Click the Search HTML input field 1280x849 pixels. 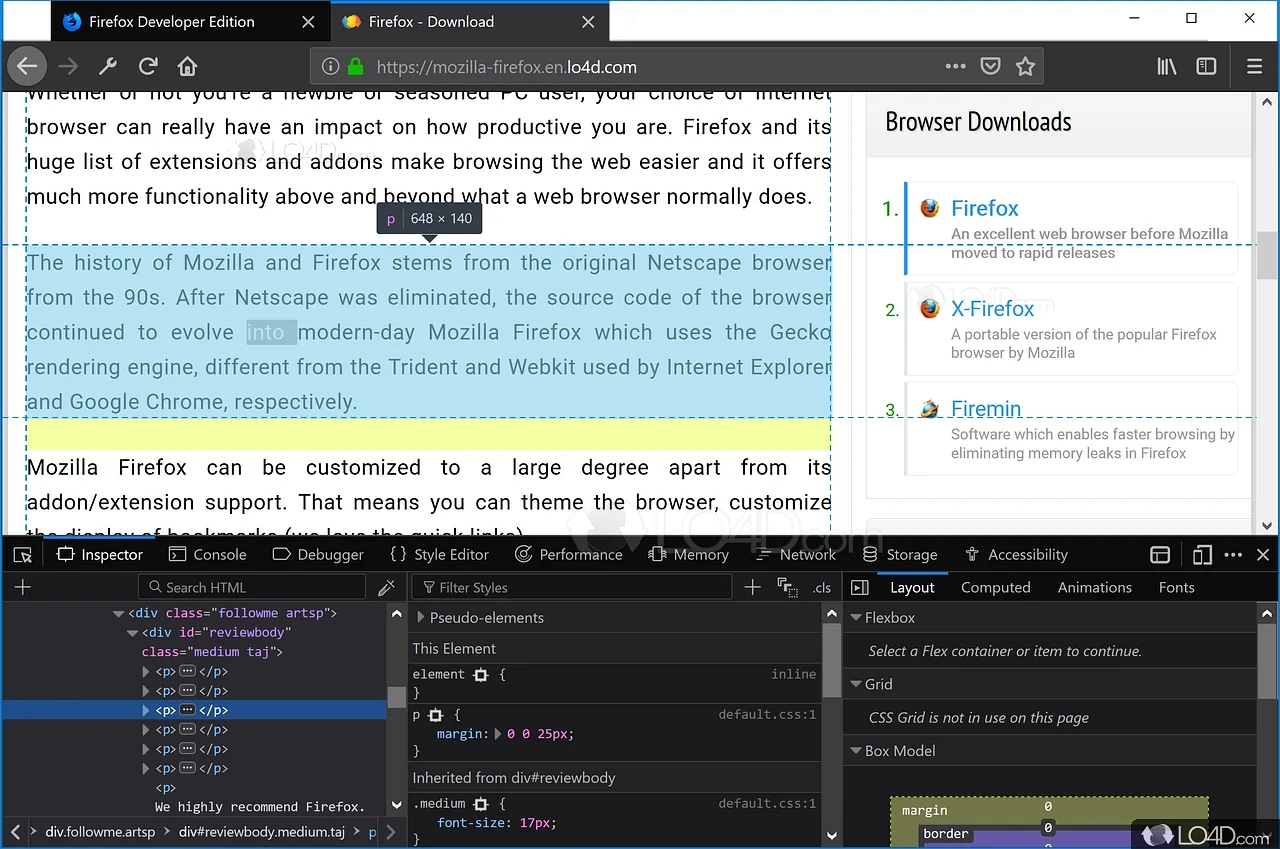260,588
